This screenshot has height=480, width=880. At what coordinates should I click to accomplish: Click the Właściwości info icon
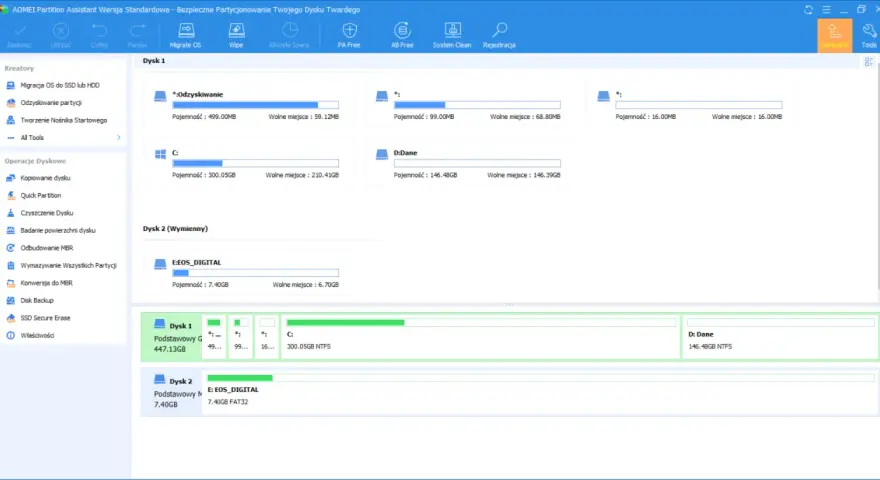click(x=11, y=335)
